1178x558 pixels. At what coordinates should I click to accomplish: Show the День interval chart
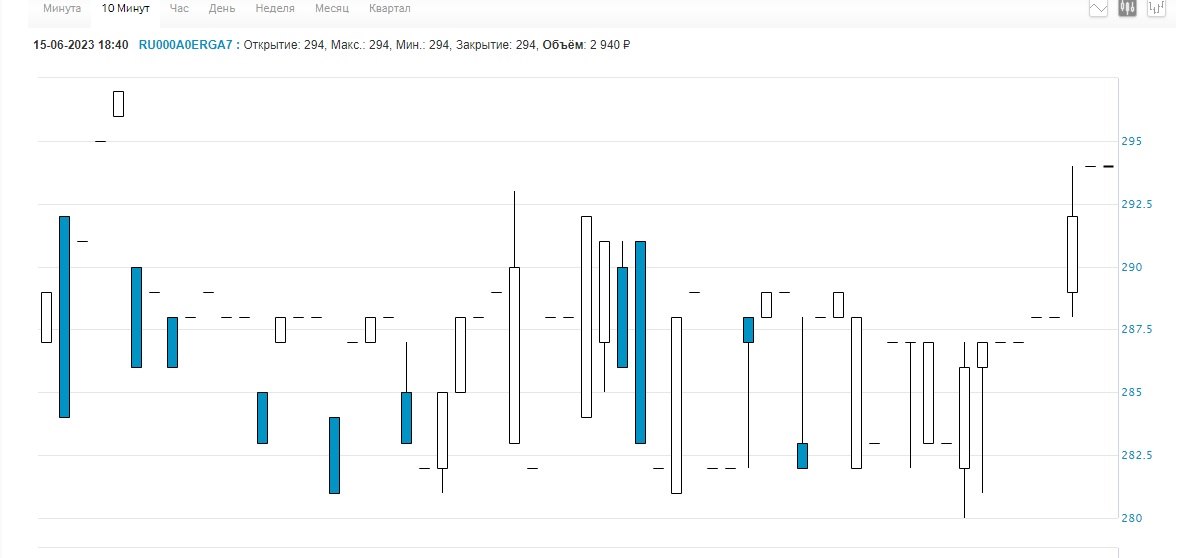[x=222, y=8]
